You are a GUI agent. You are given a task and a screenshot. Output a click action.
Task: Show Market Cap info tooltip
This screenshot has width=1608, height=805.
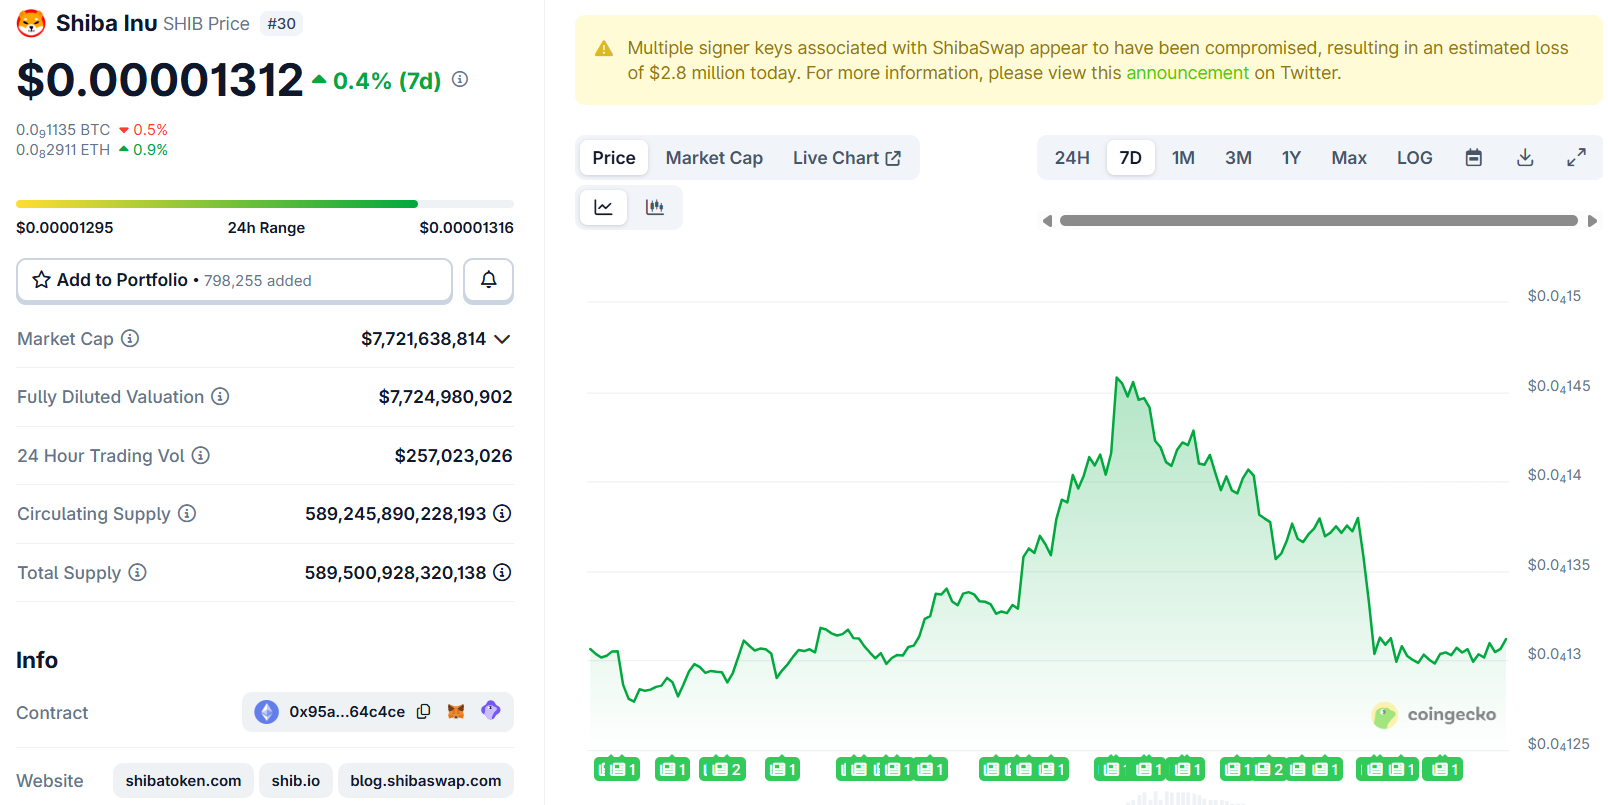[x=130, y=338]
